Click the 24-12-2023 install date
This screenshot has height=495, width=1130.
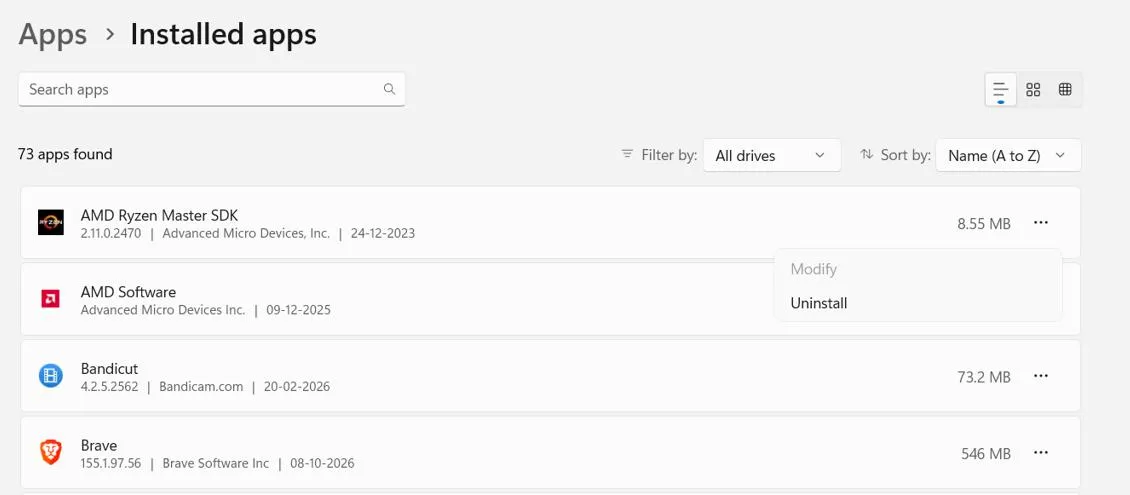pos(383,233)
